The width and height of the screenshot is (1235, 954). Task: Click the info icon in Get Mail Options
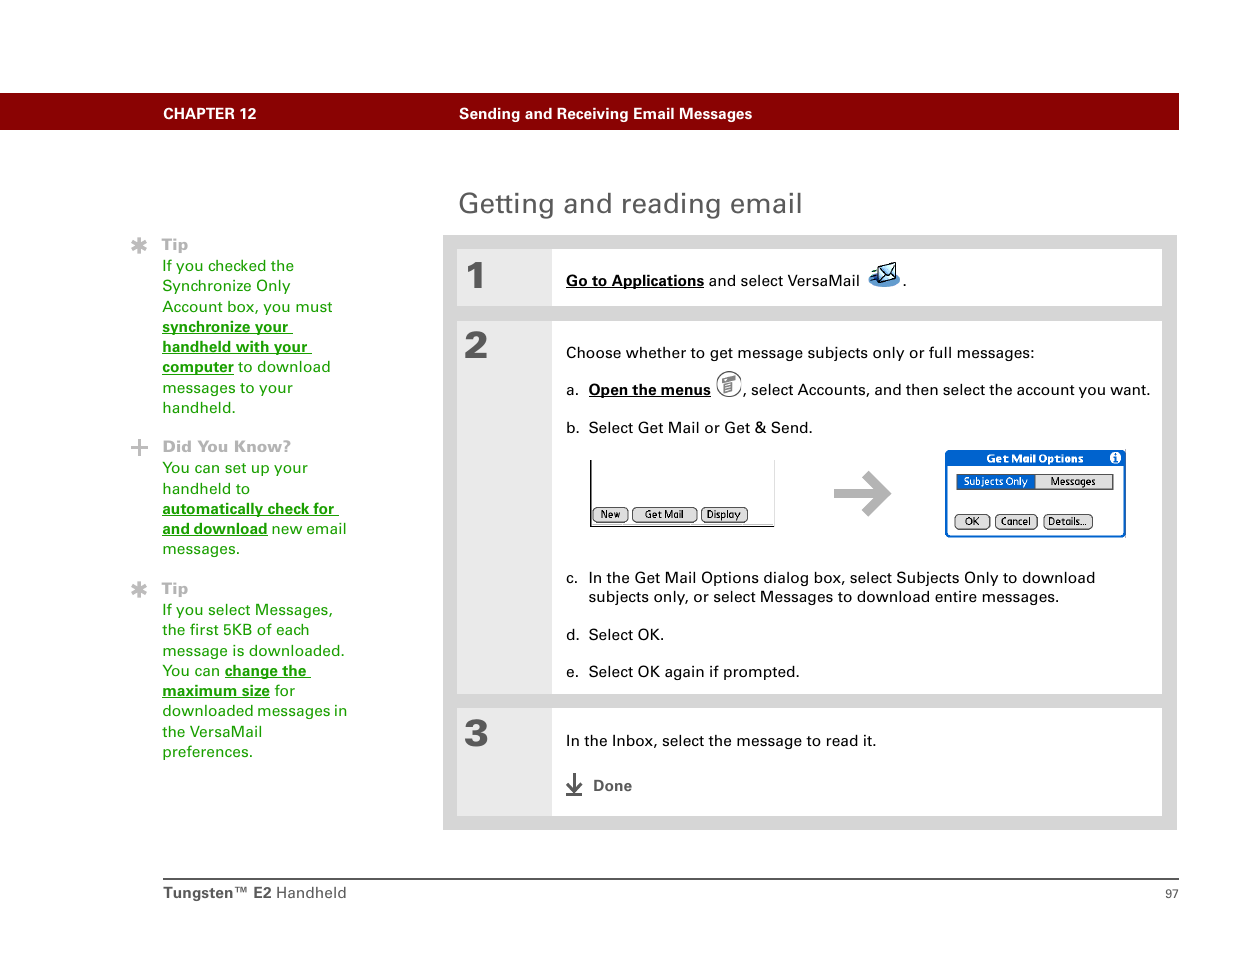pos(1115,458)
